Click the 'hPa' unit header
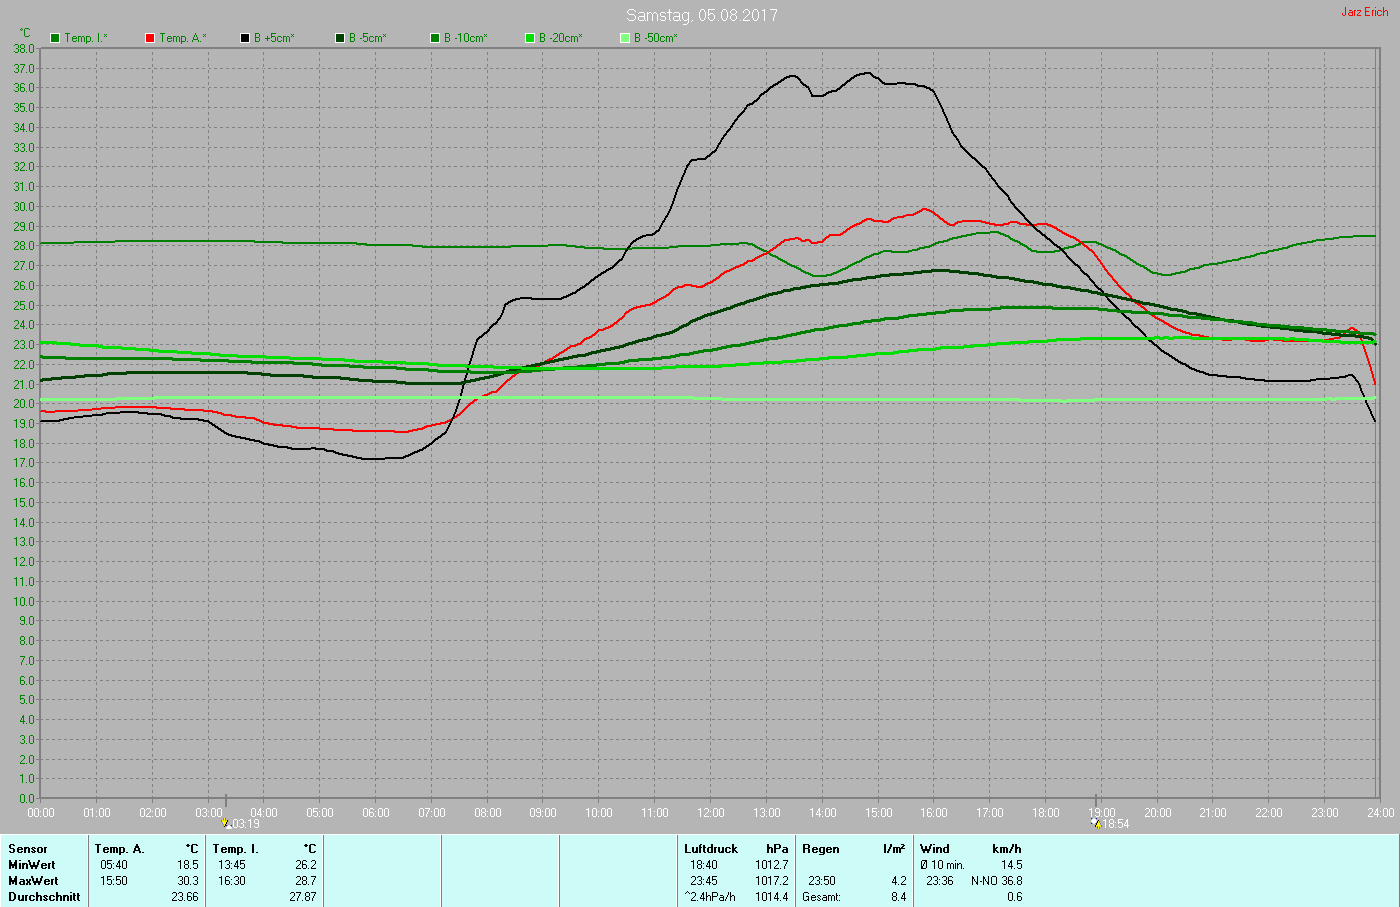This screenshot has height=907, width=1400. tap(777, 849)
